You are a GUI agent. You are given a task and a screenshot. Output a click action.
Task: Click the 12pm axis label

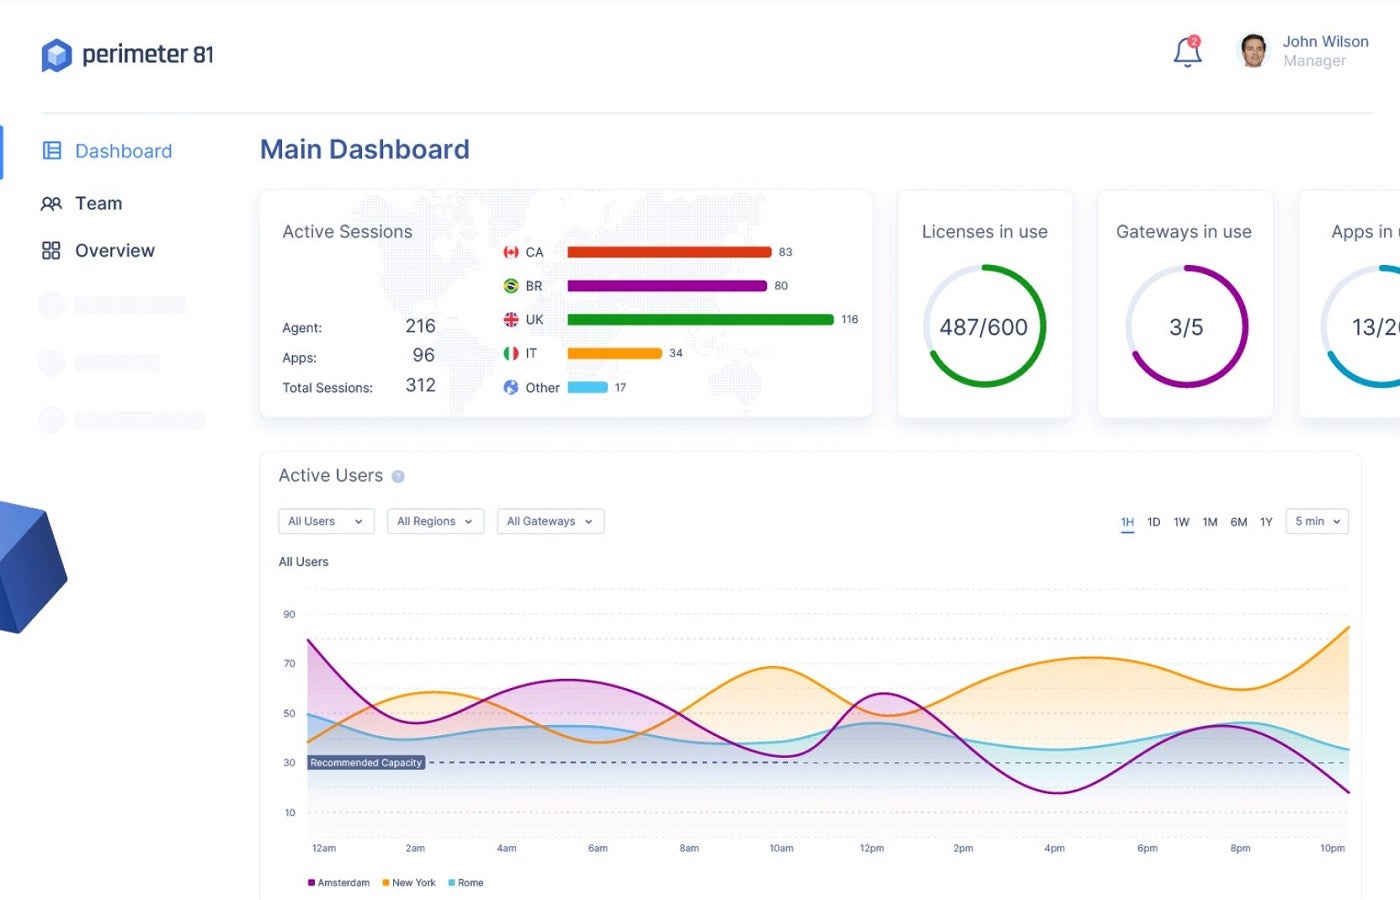point(872,848)
